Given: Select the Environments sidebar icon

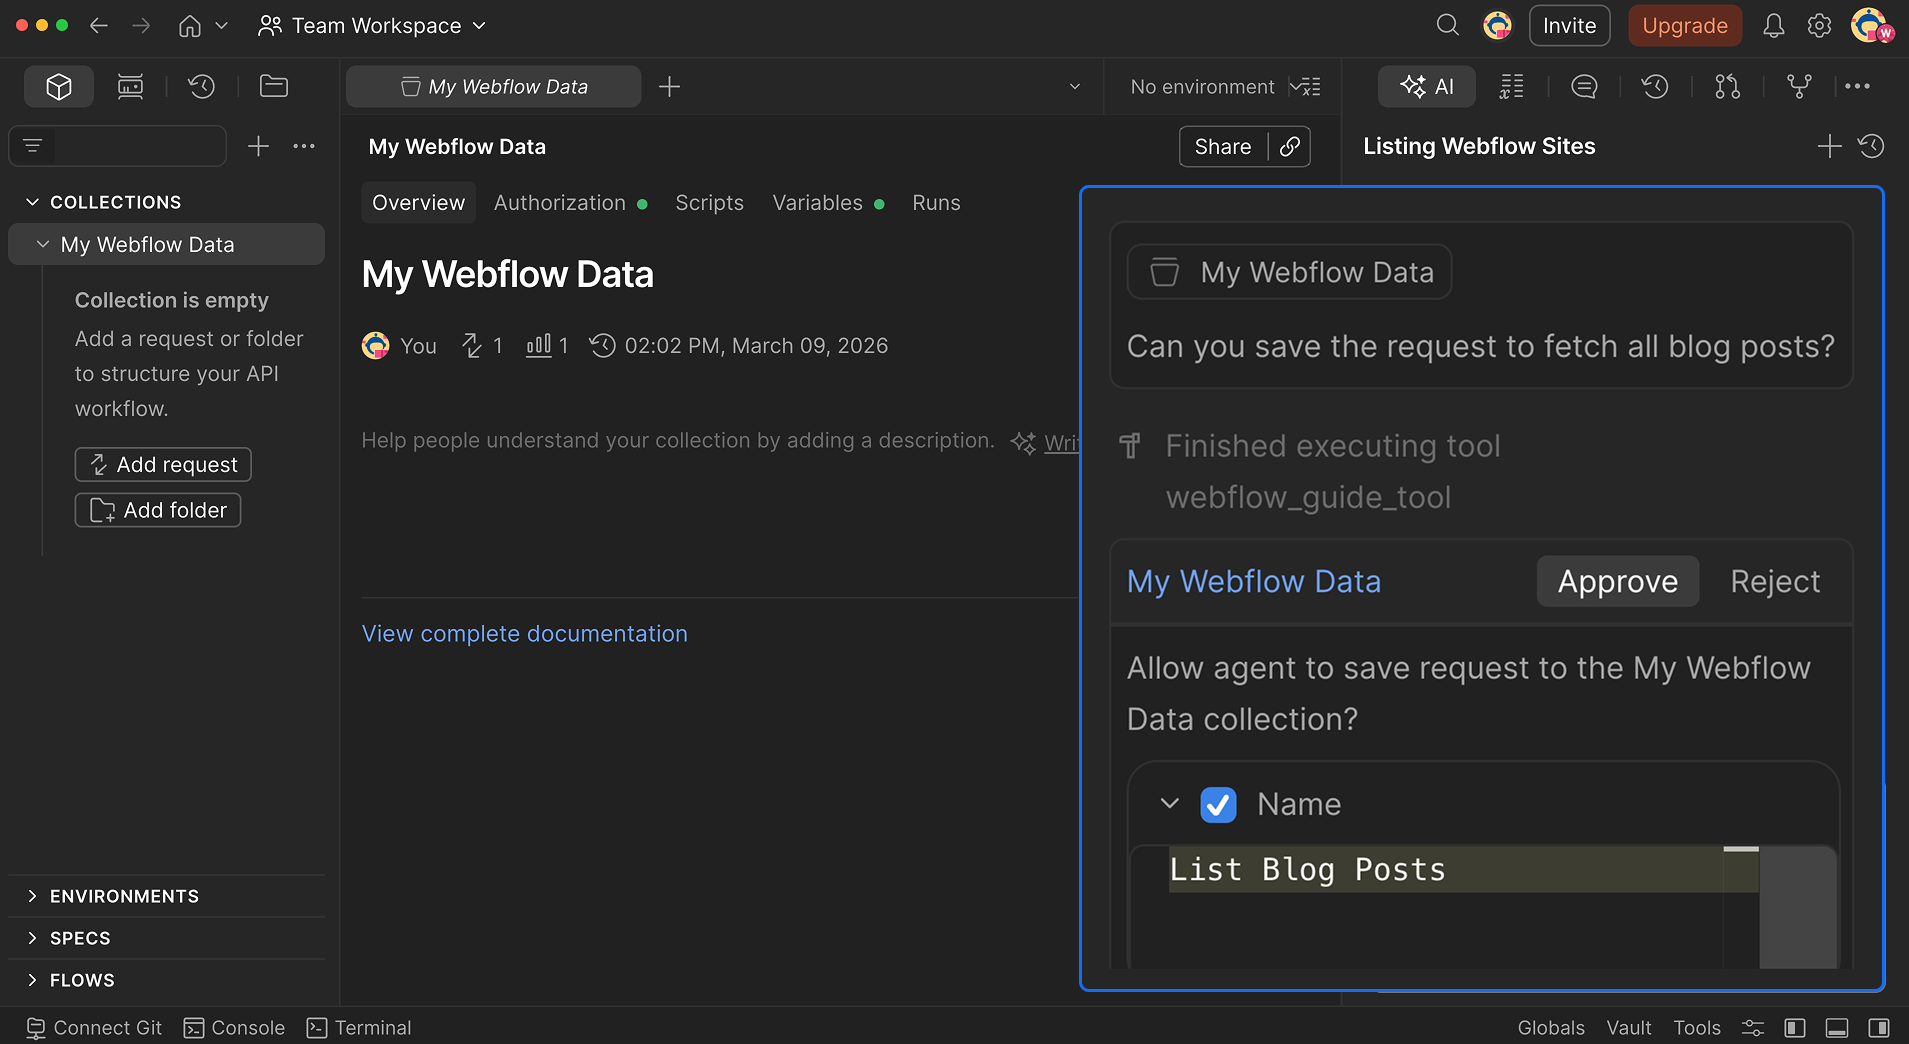Looking at the screenshot, I should tap(130, 87).
